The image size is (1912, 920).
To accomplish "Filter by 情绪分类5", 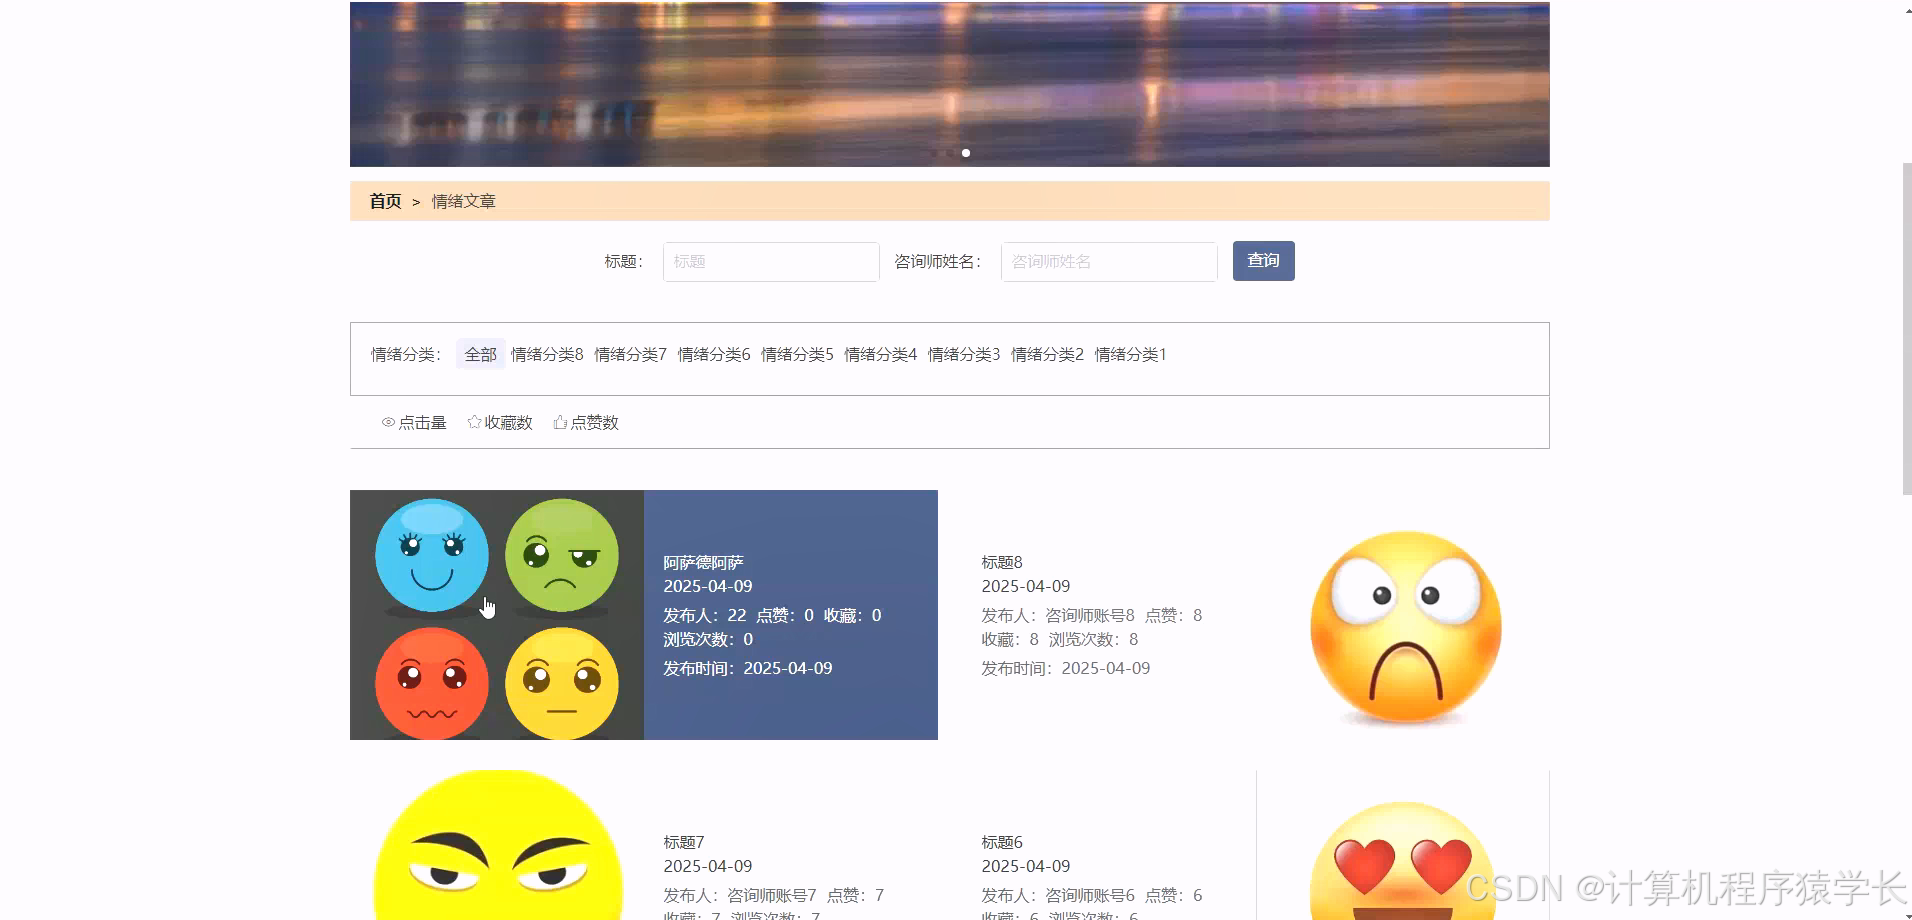I will 797,354.
